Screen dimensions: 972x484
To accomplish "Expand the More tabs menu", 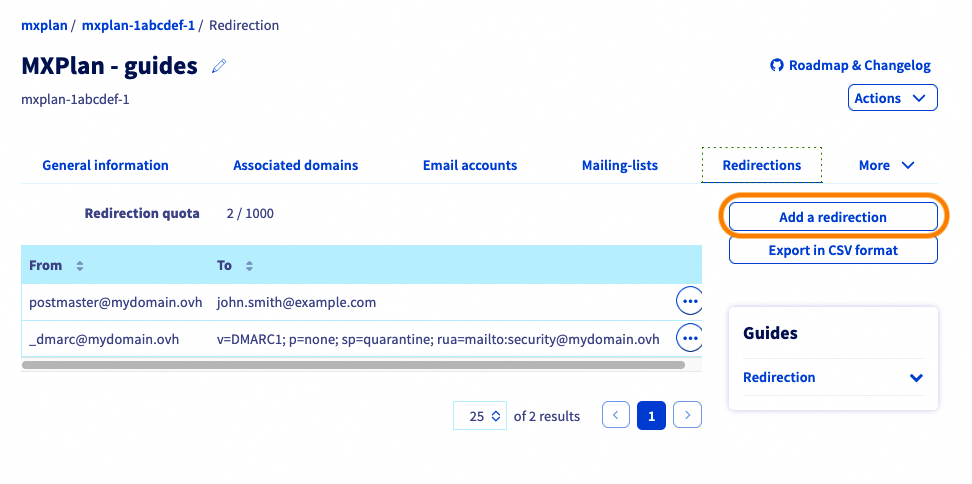I will [x=886, y=165].
